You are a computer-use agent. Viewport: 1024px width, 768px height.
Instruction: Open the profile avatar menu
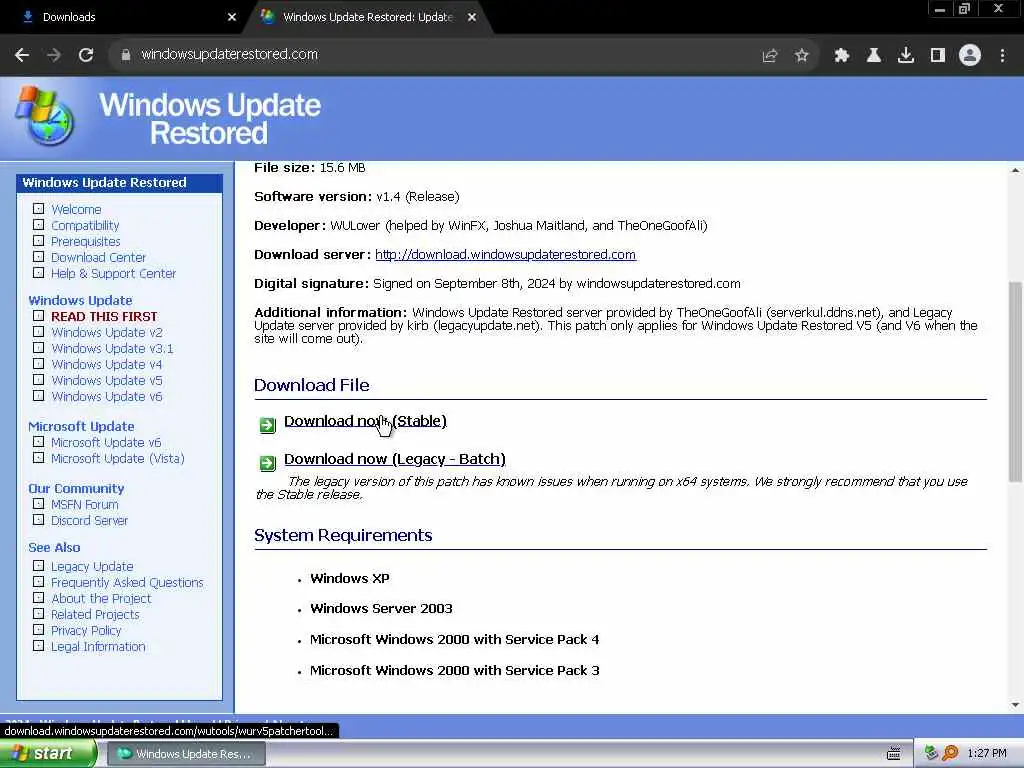point(970,56)
